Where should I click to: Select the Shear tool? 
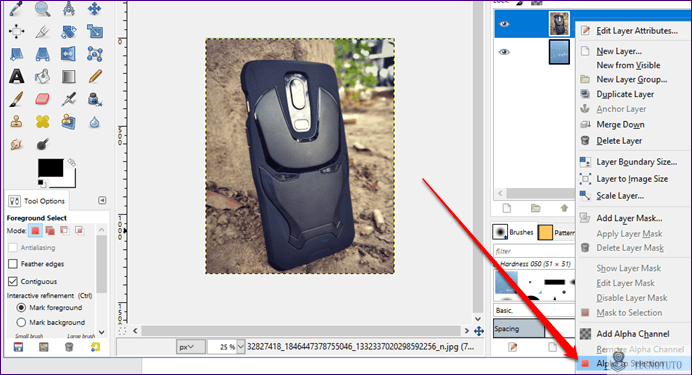pos(16,54)
